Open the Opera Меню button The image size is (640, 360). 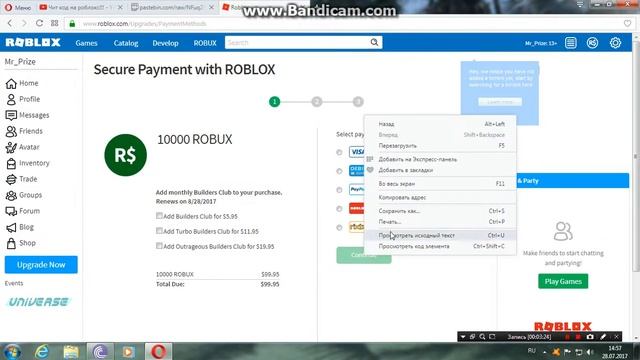18,7
